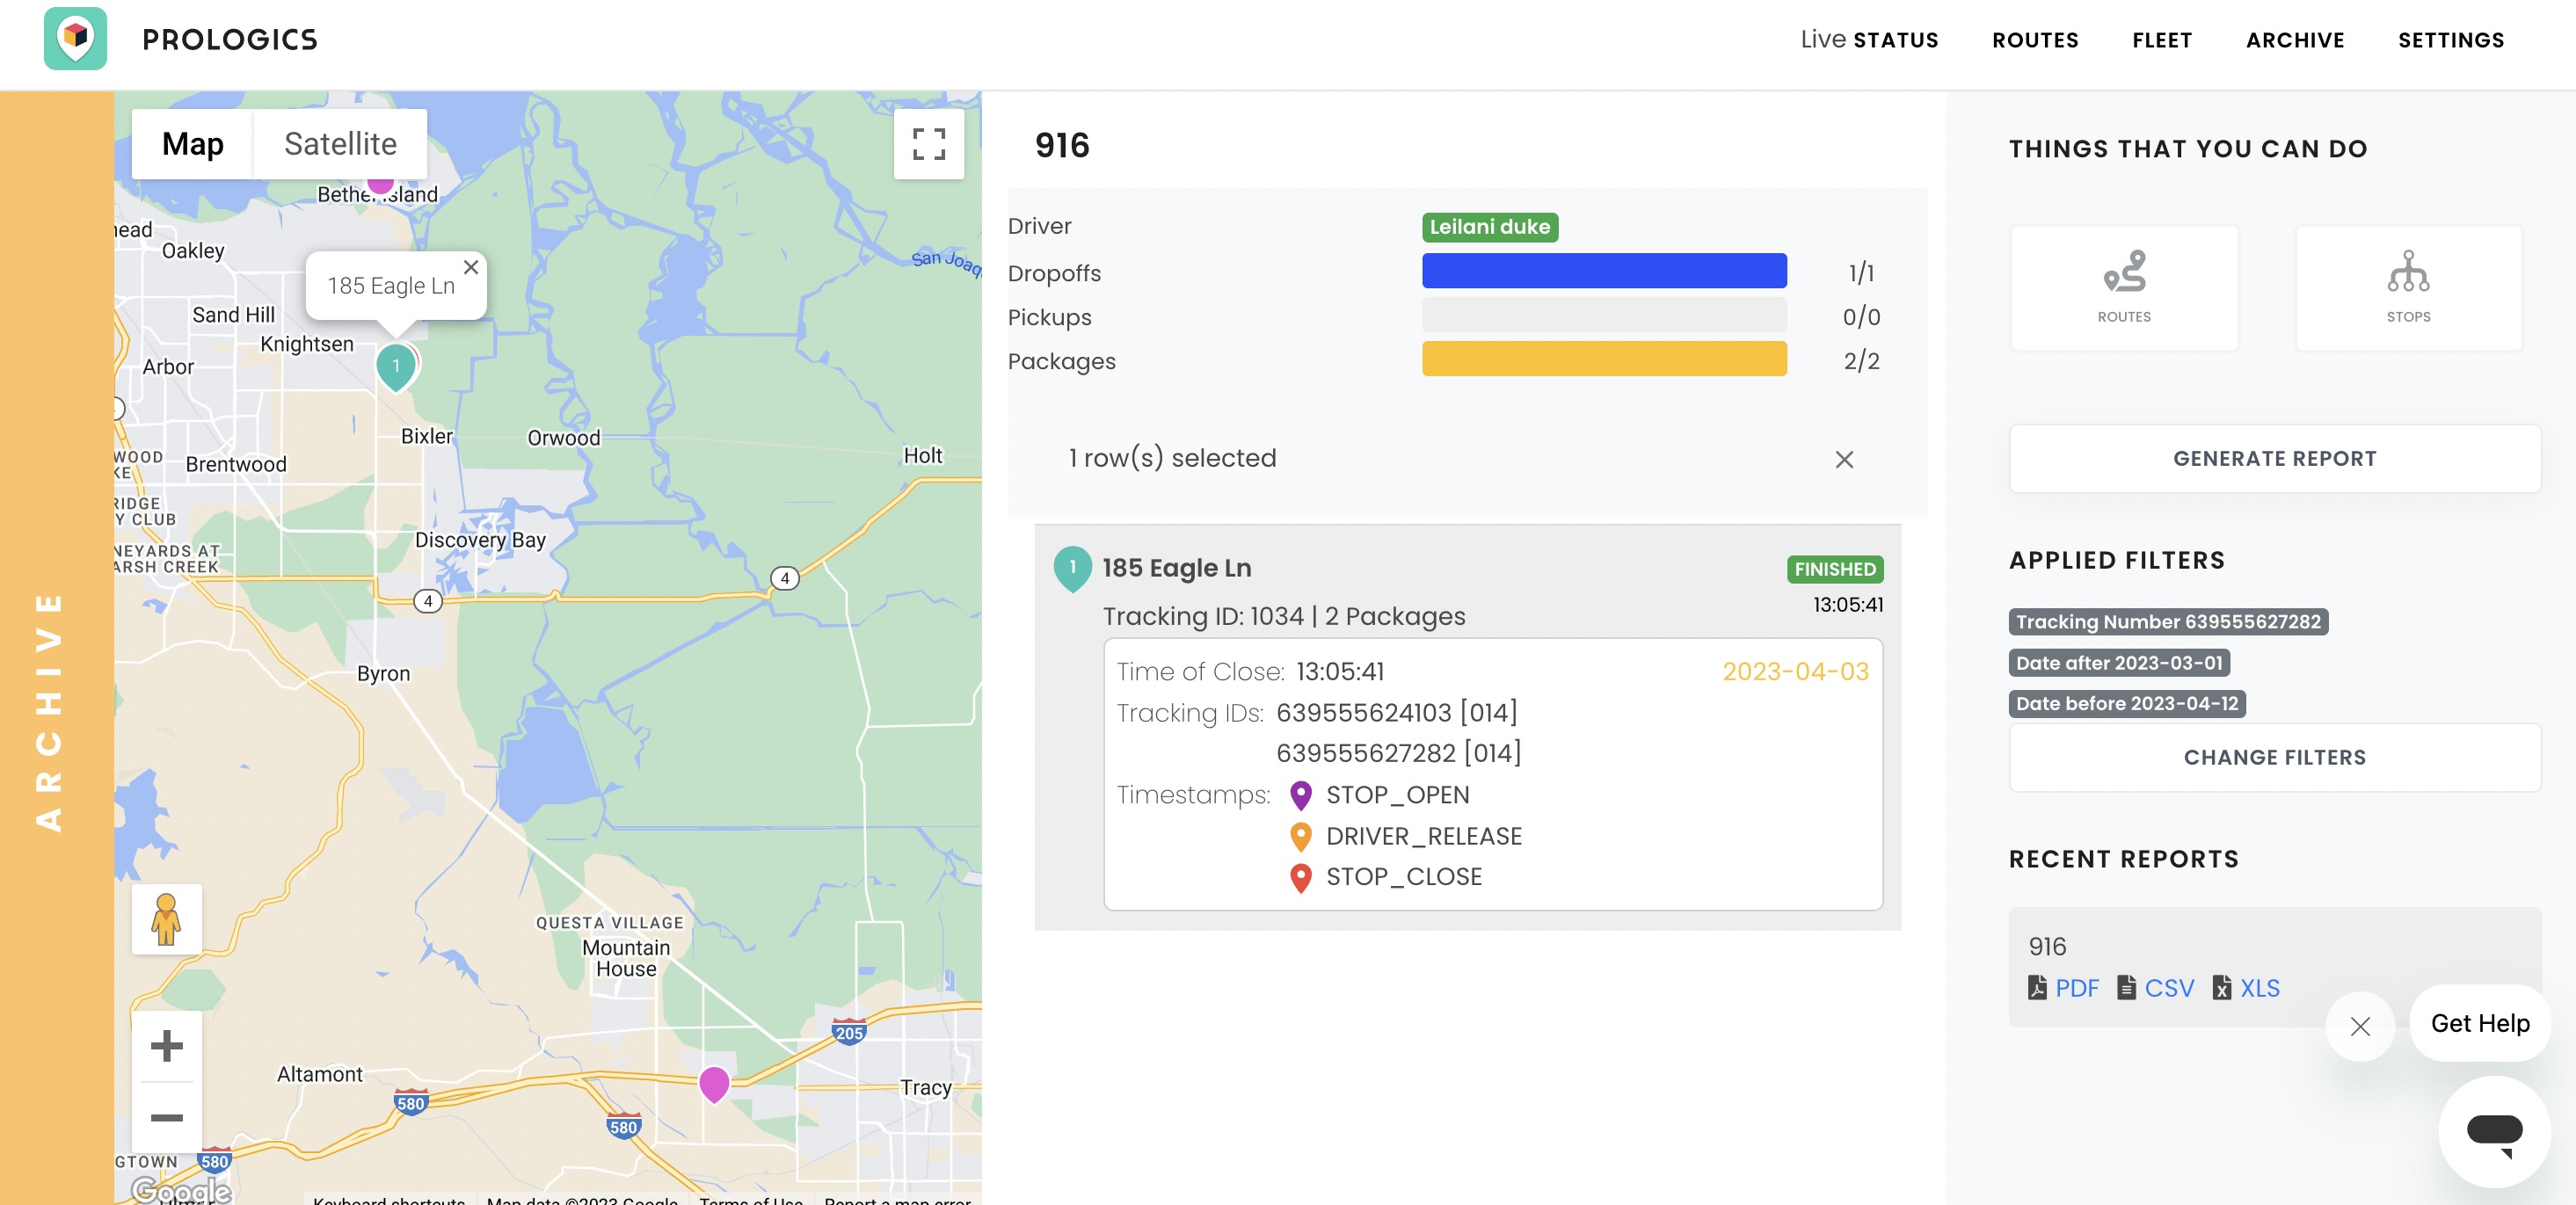Open Street View pegman
The height and width of the screenshot is (1205, 2576).
[x=166, y=919]
